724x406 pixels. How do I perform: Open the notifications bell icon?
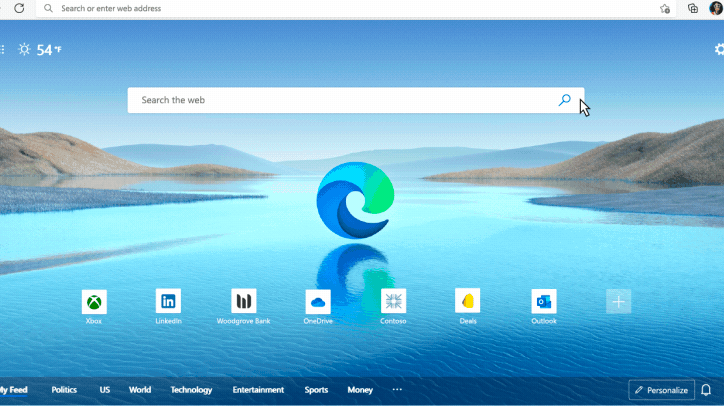point(706,390)
